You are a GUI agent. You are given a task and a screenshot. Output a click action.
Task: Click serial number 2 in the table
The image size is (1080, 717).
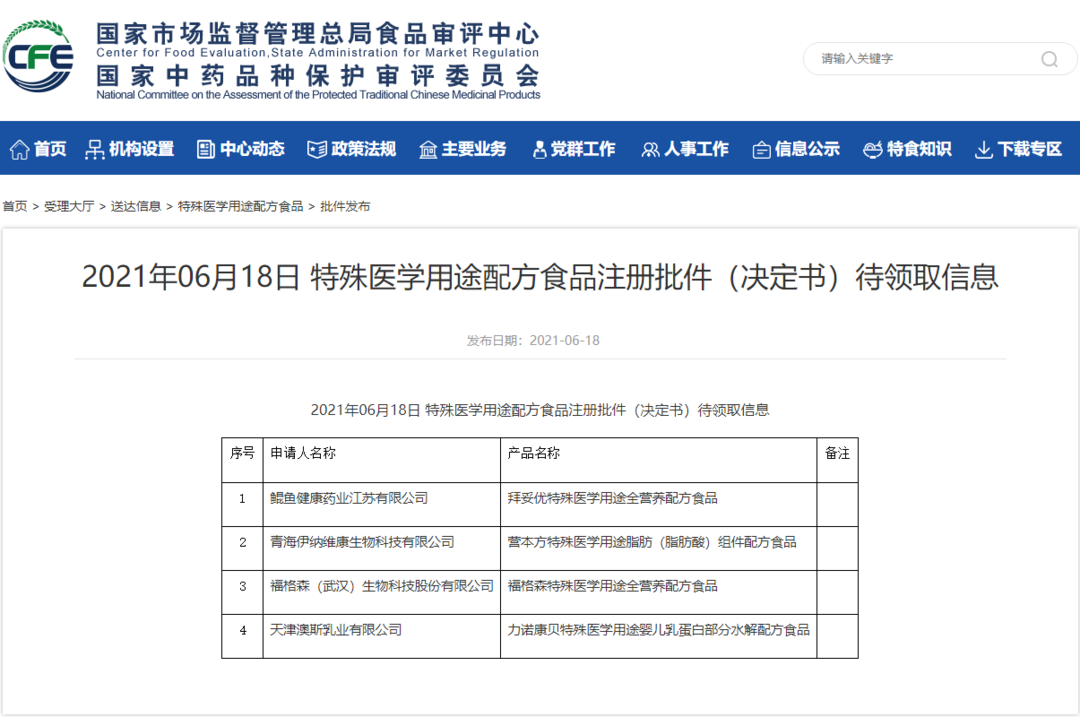pyautogui.click(x=242, y=543)
